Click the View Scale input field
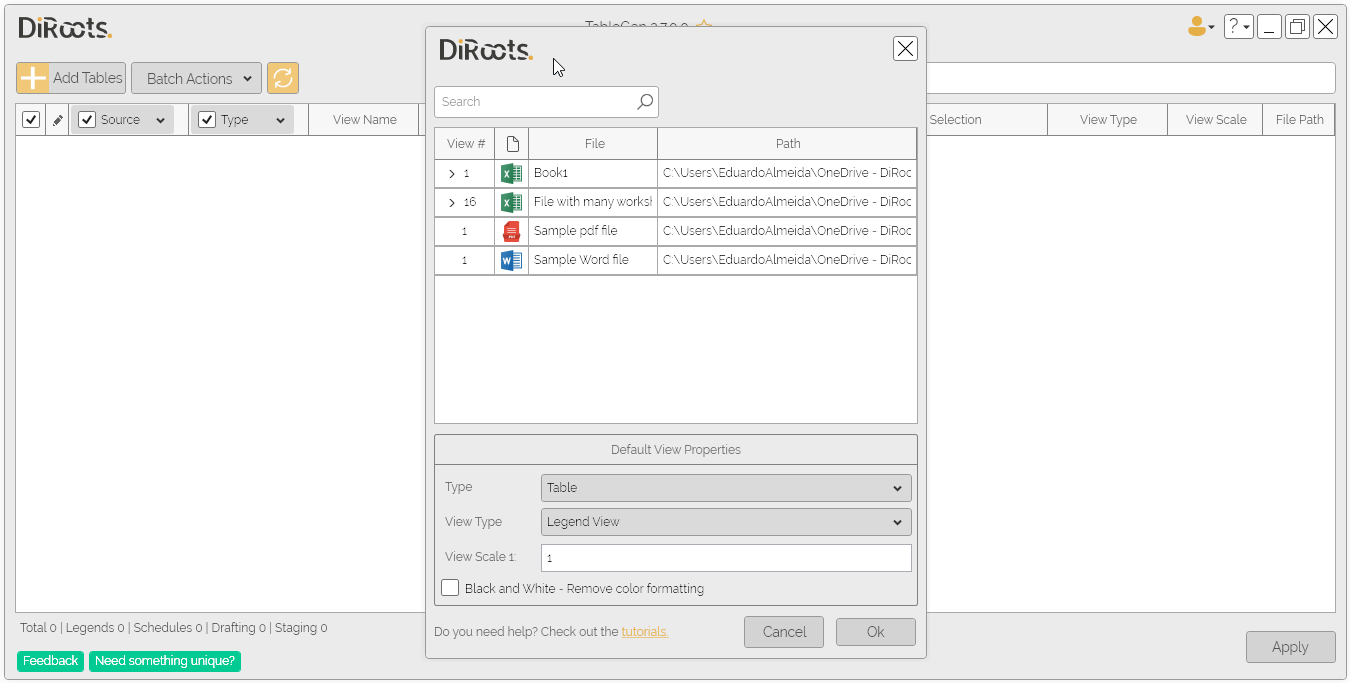 click(726, 558)
